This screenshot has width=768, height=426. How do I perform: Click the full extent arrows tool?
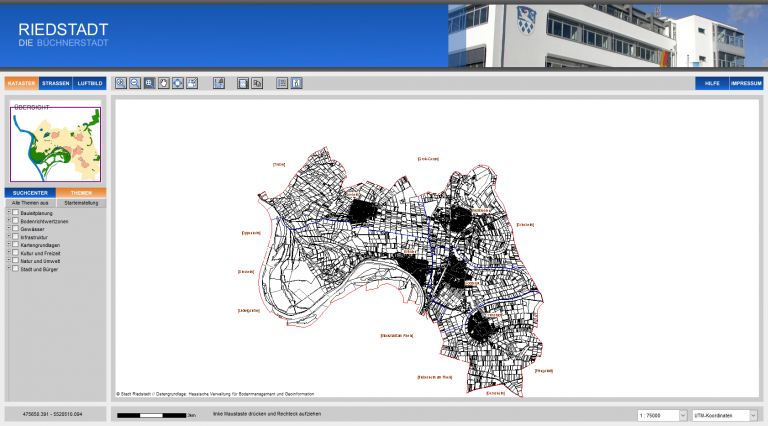178,83
